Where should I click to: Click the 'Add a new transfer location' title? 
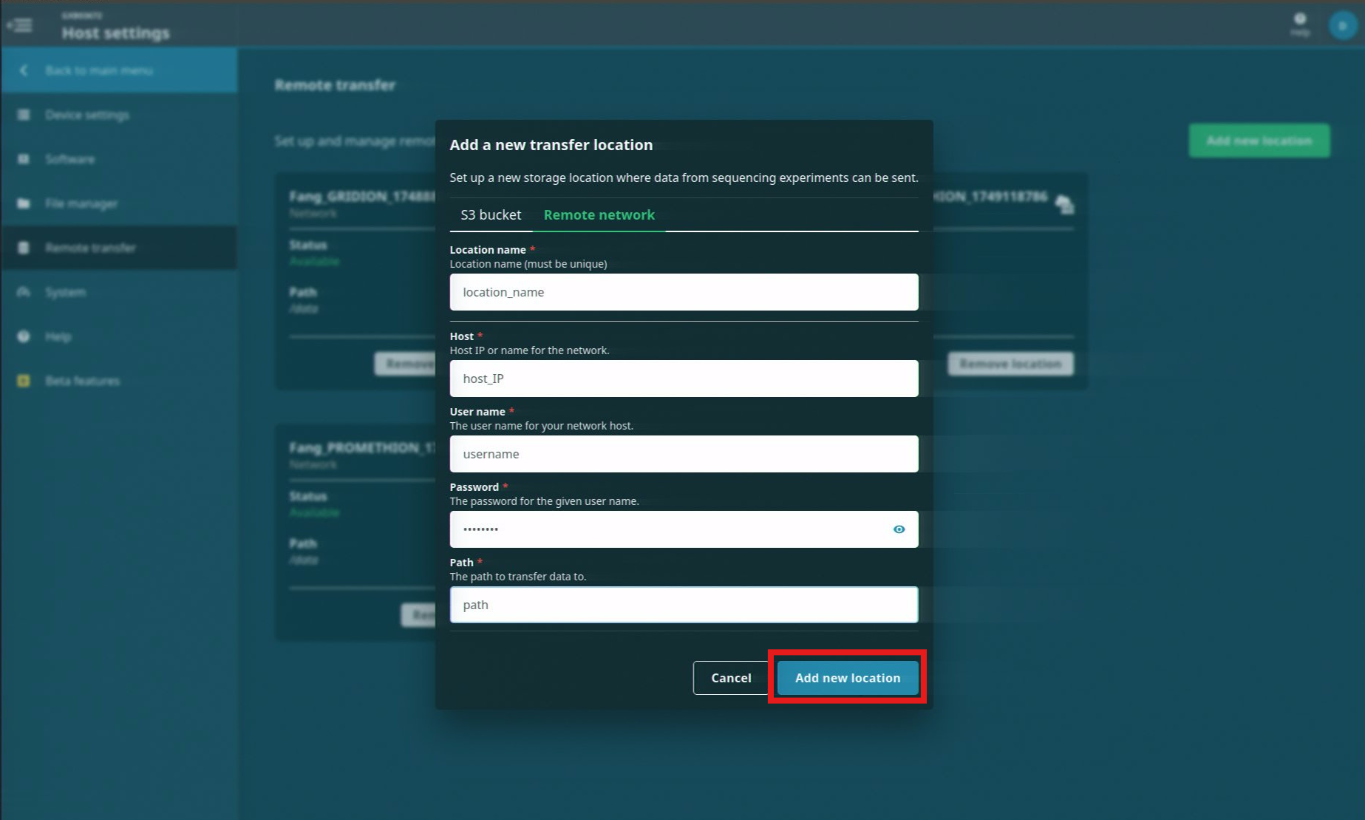(551, 145)
